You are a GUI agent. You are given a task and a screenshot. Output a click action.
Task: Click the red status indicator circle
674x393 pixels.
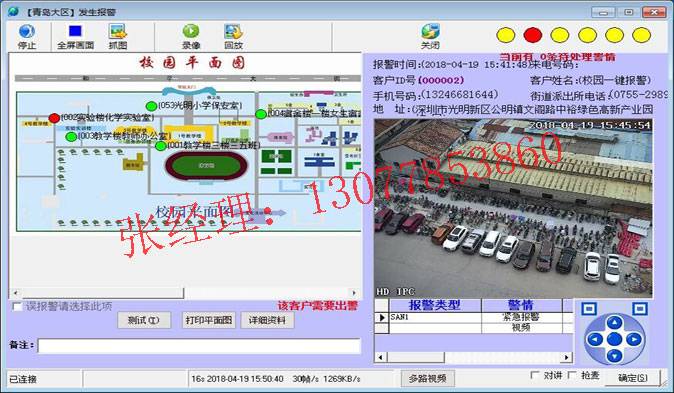533,35
